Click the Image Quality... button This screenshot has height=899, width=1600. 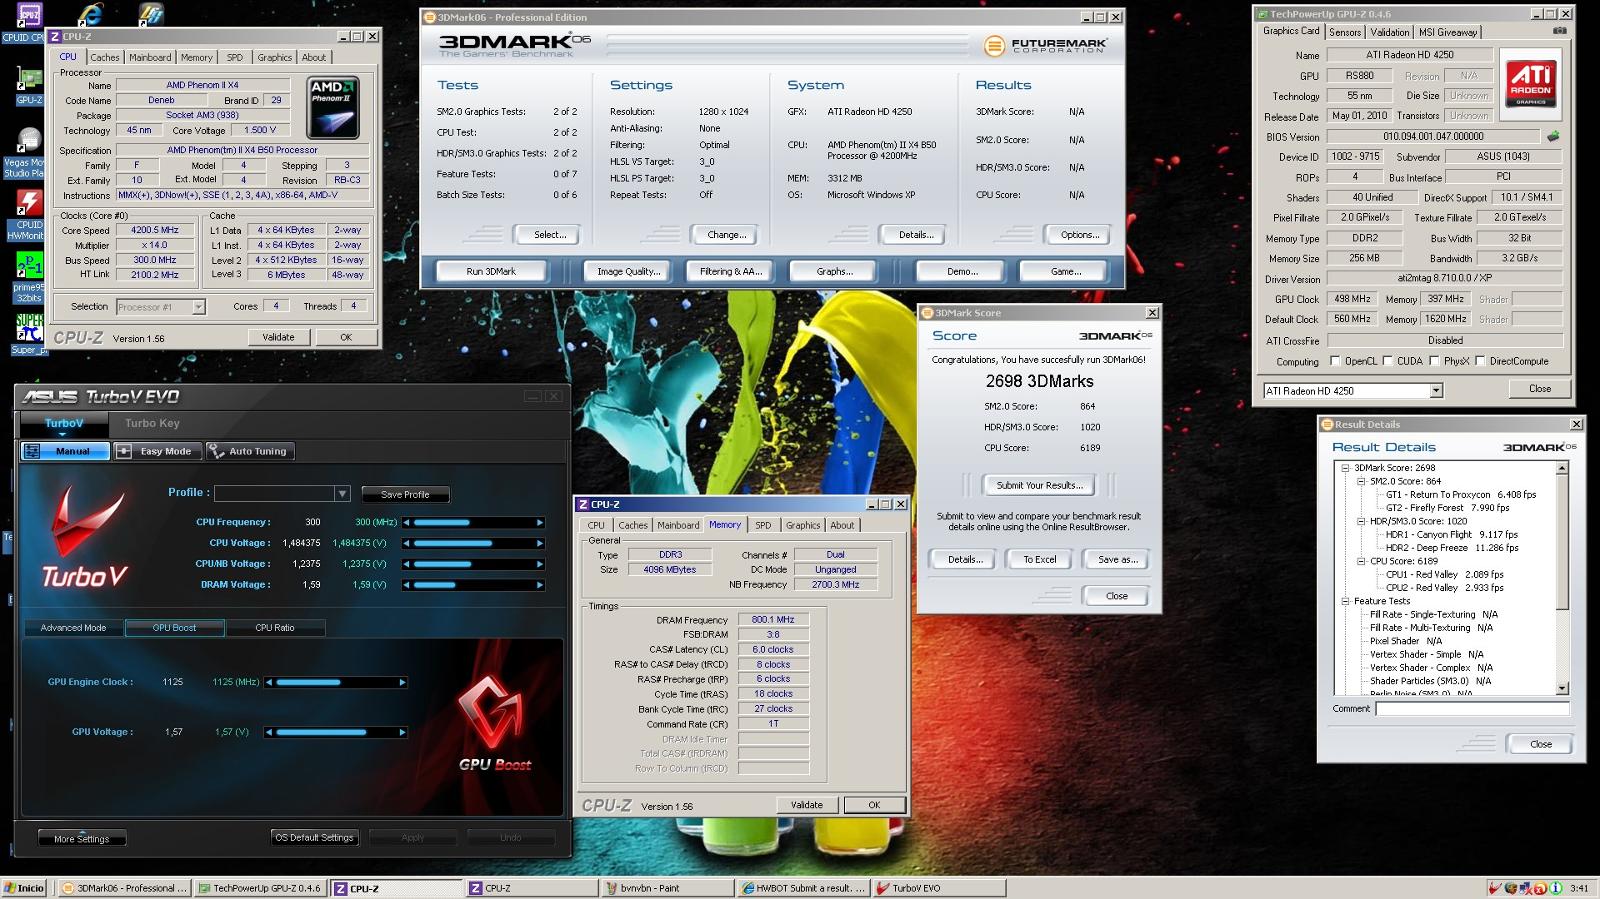tap(628, 271)
